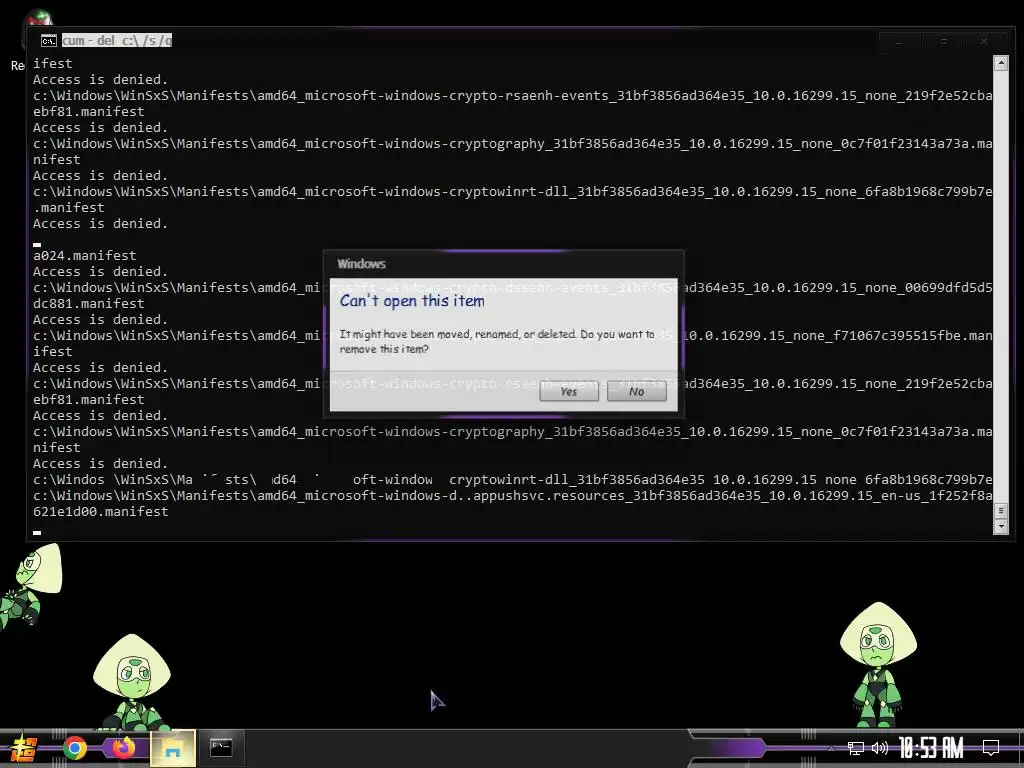Click the 'dc881.manifest' output line
This screenshot has height=768, width=1024.
[89, 304]
